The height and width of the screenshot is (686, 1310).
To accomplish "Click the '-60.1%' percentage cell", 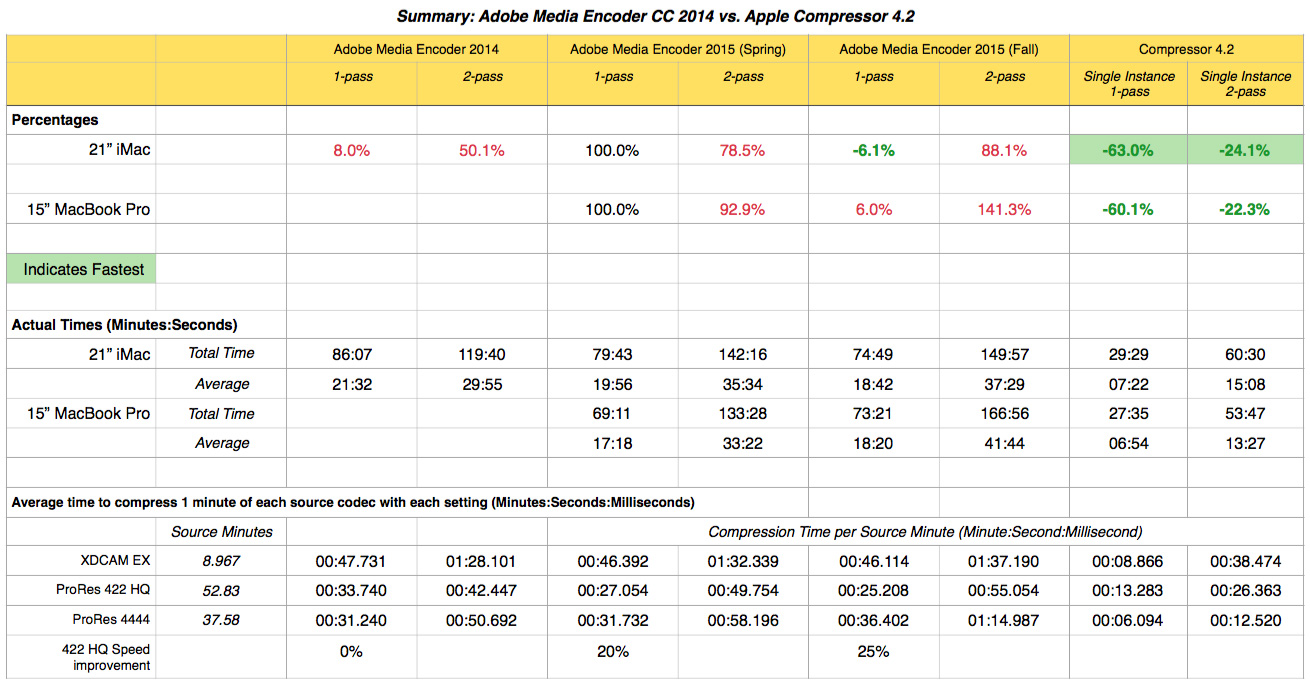I will pos(1128,210).
